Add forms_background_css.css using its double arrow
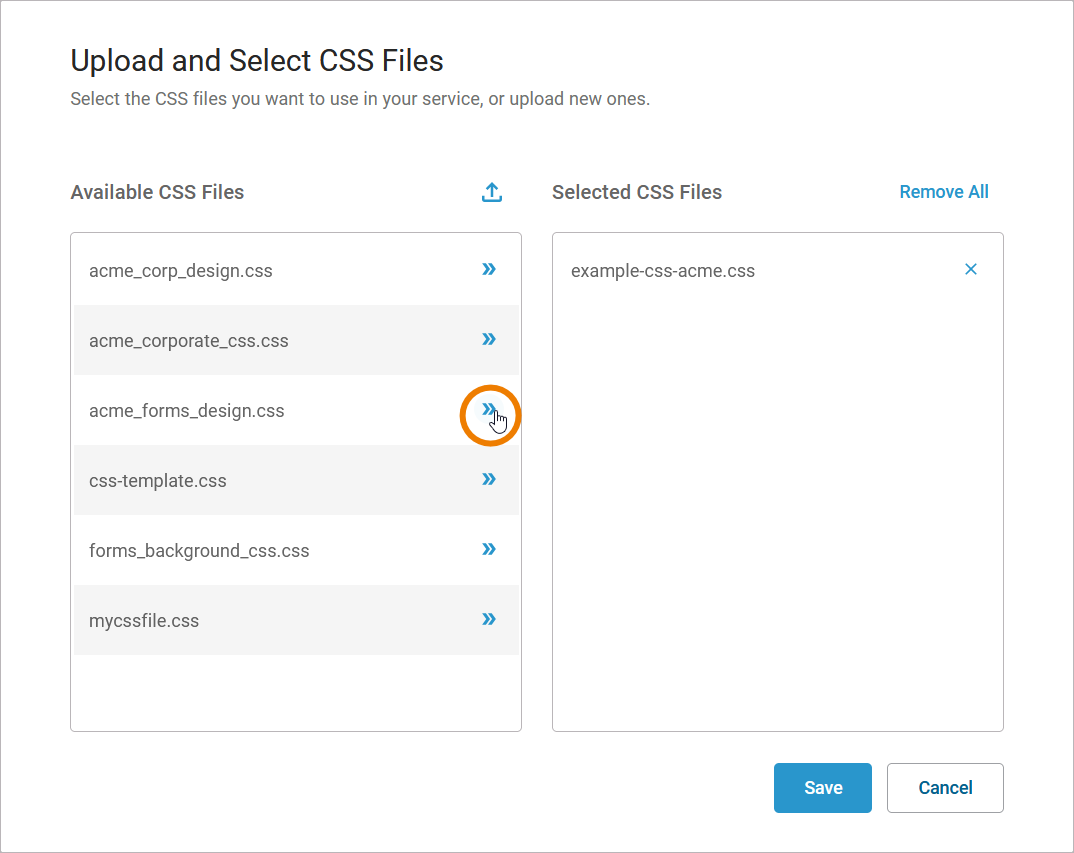 tap(489, 549)
